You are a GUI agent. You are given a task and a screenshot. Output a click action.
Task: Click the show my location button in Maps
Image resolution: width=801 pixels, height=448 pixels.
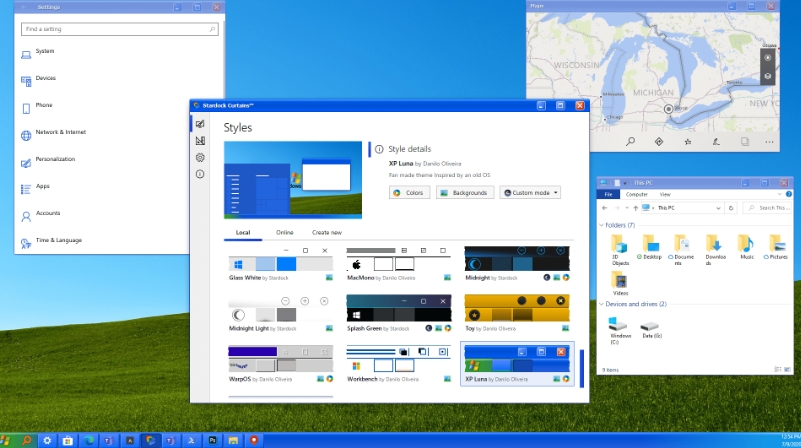[767, 58]
